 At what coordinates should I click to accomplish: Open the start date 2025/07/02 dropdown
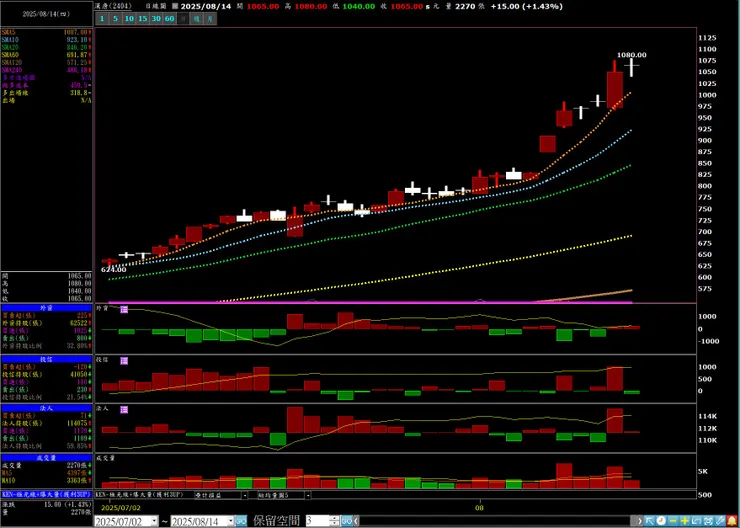click(154, 521)
